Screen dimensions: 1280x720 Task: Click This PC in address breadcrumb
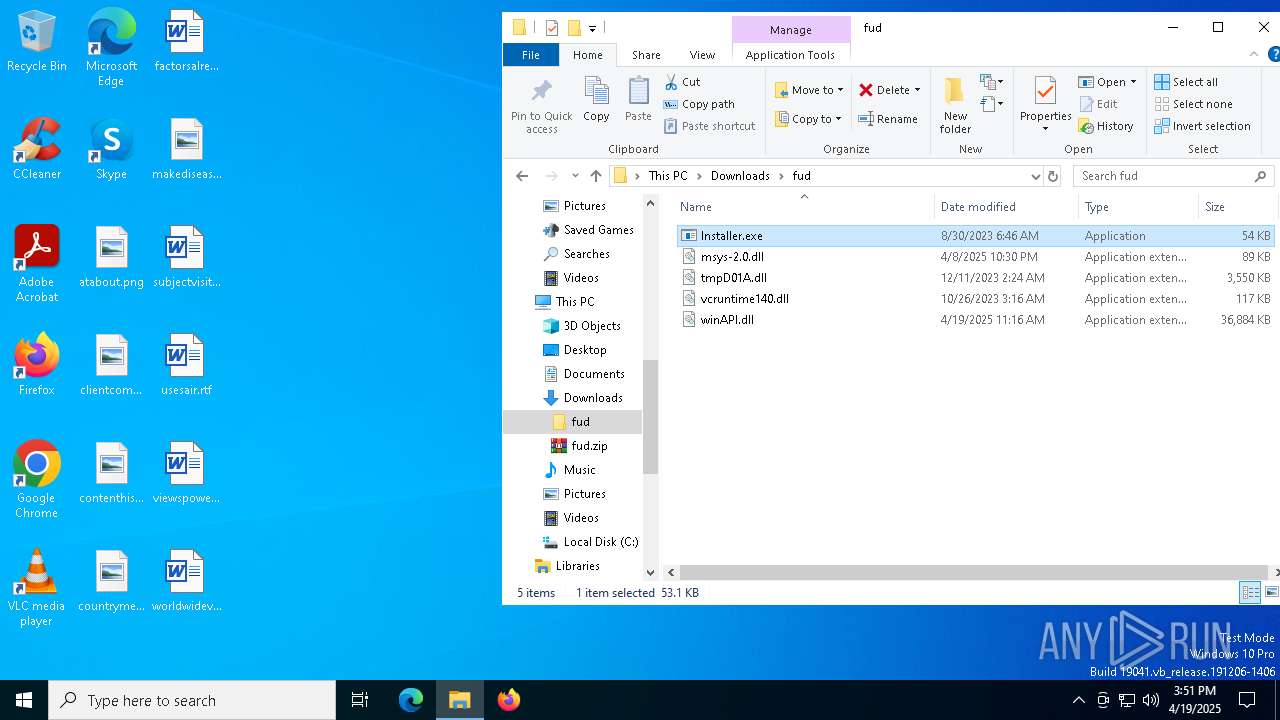(668, 176)
